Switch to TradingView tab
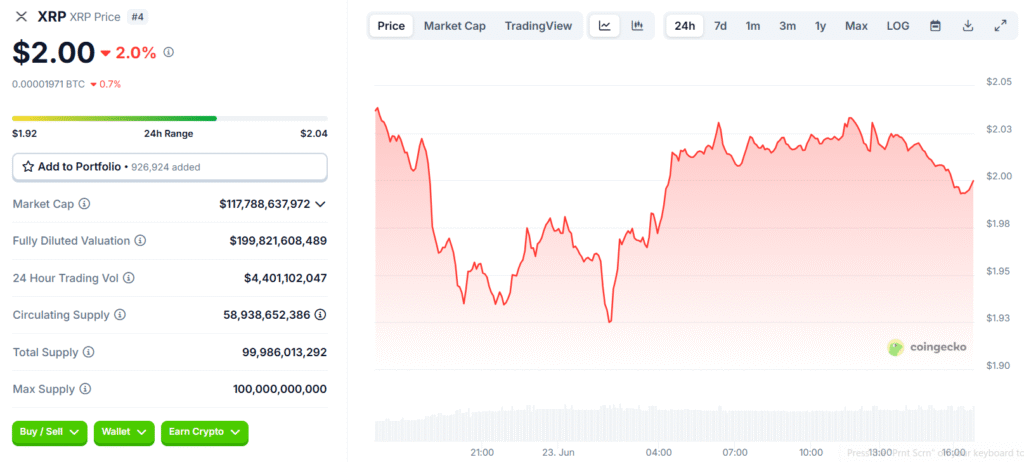This screenshot has height=462, width=1024. (x=538, y=26)
